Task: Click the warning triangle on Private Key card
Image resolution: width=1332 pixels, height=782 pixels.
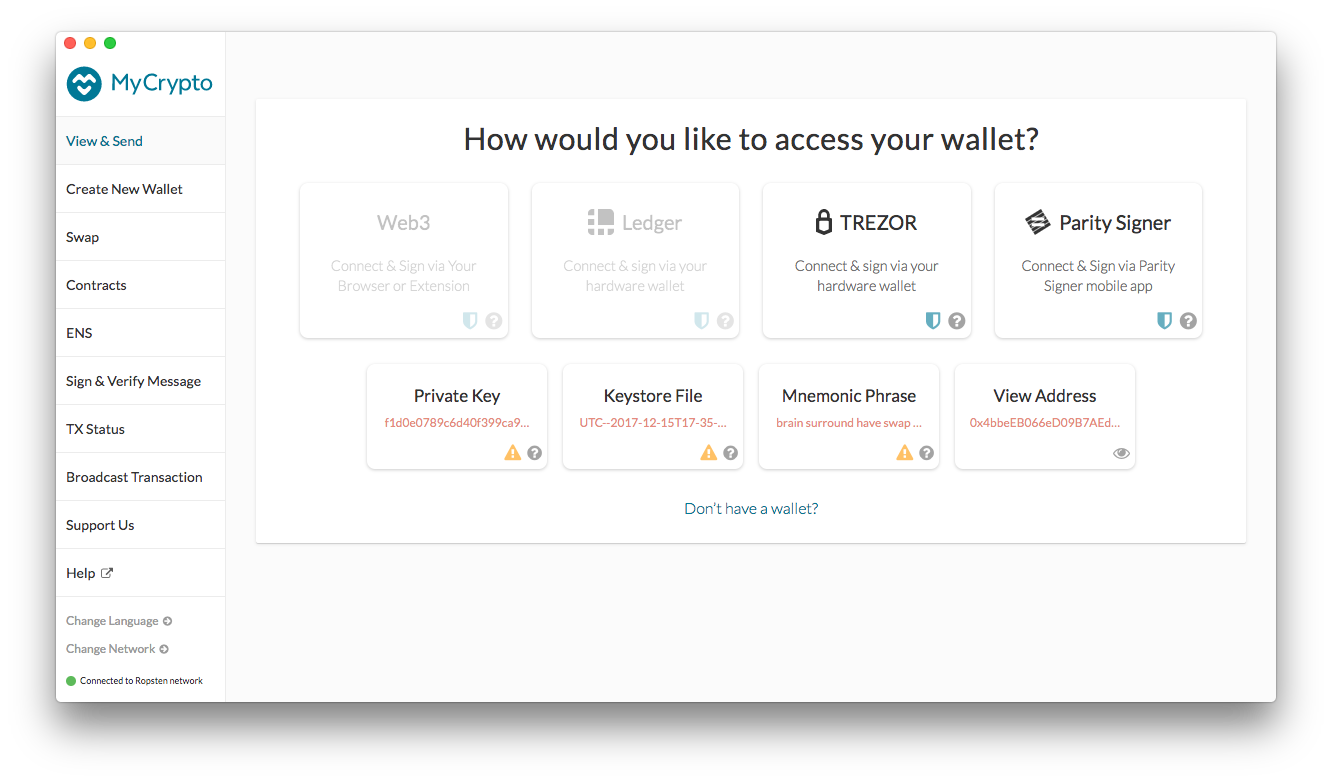Action: [512, 452]
